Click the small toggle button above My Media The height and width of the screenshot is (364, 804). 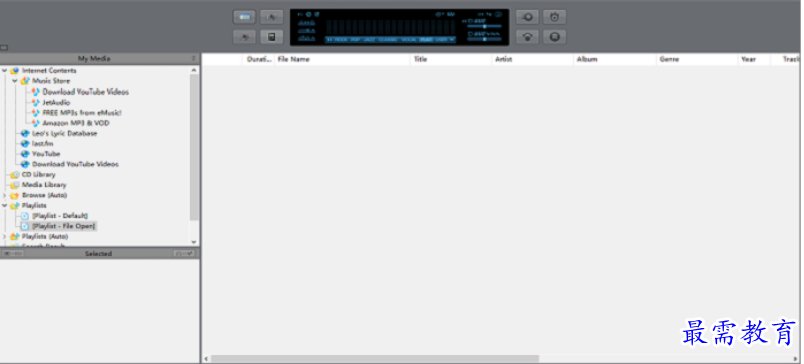point(4,47)
